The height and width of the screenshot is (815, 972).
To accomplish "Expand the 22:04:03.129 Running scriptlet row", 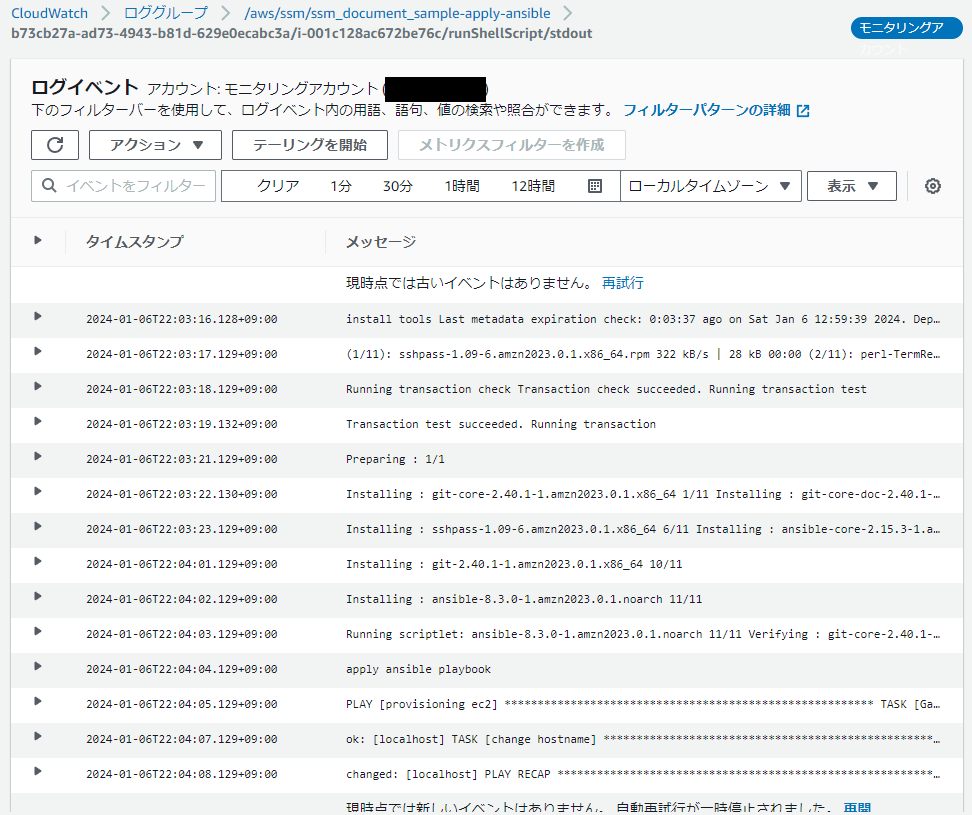I will pyautogui.click(x=38, y=632).
